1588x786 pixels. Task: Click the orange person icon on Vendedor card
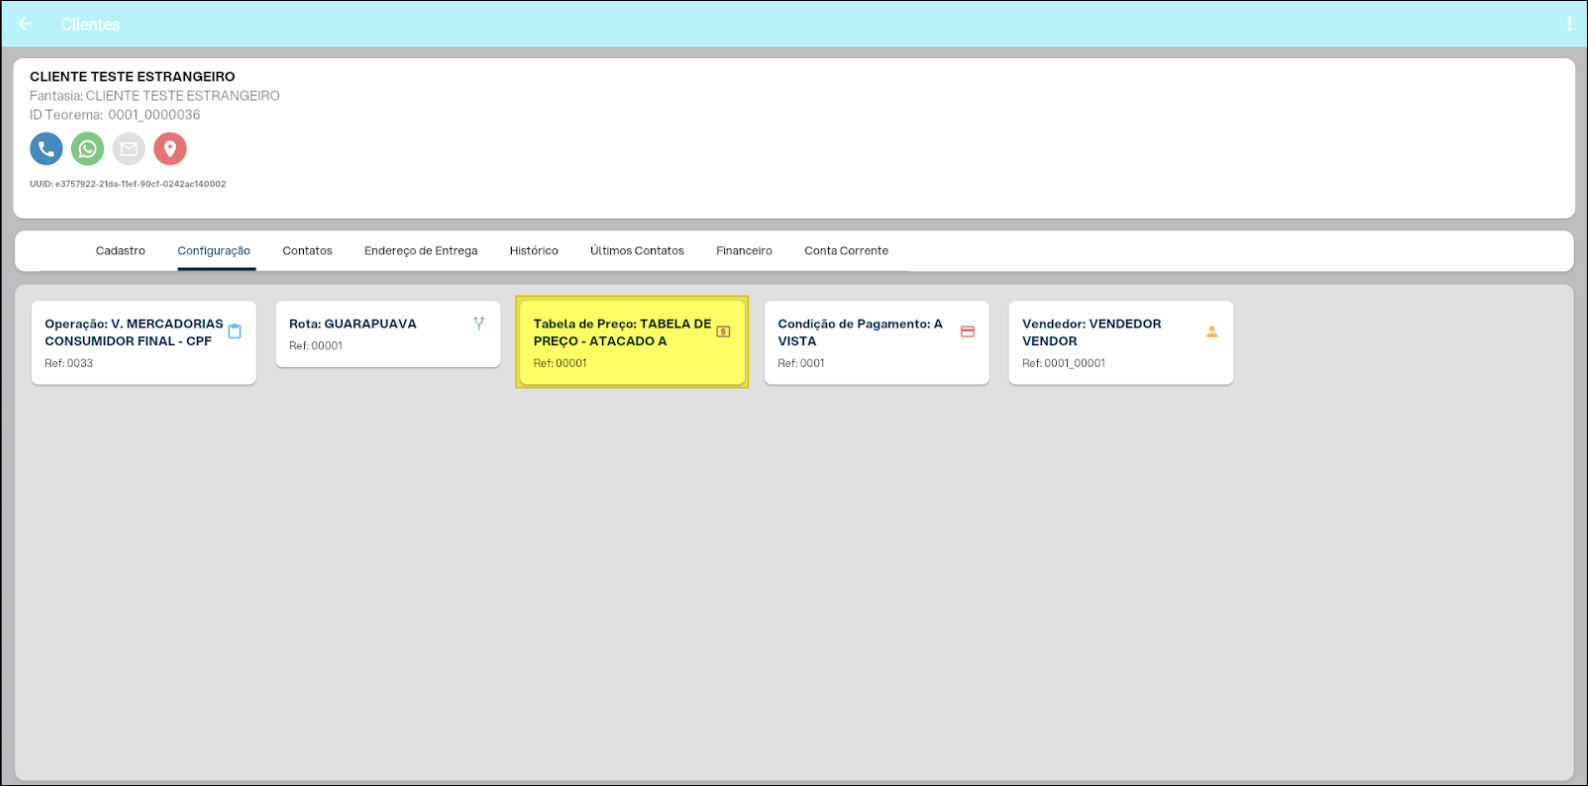tap(1211, 332)
